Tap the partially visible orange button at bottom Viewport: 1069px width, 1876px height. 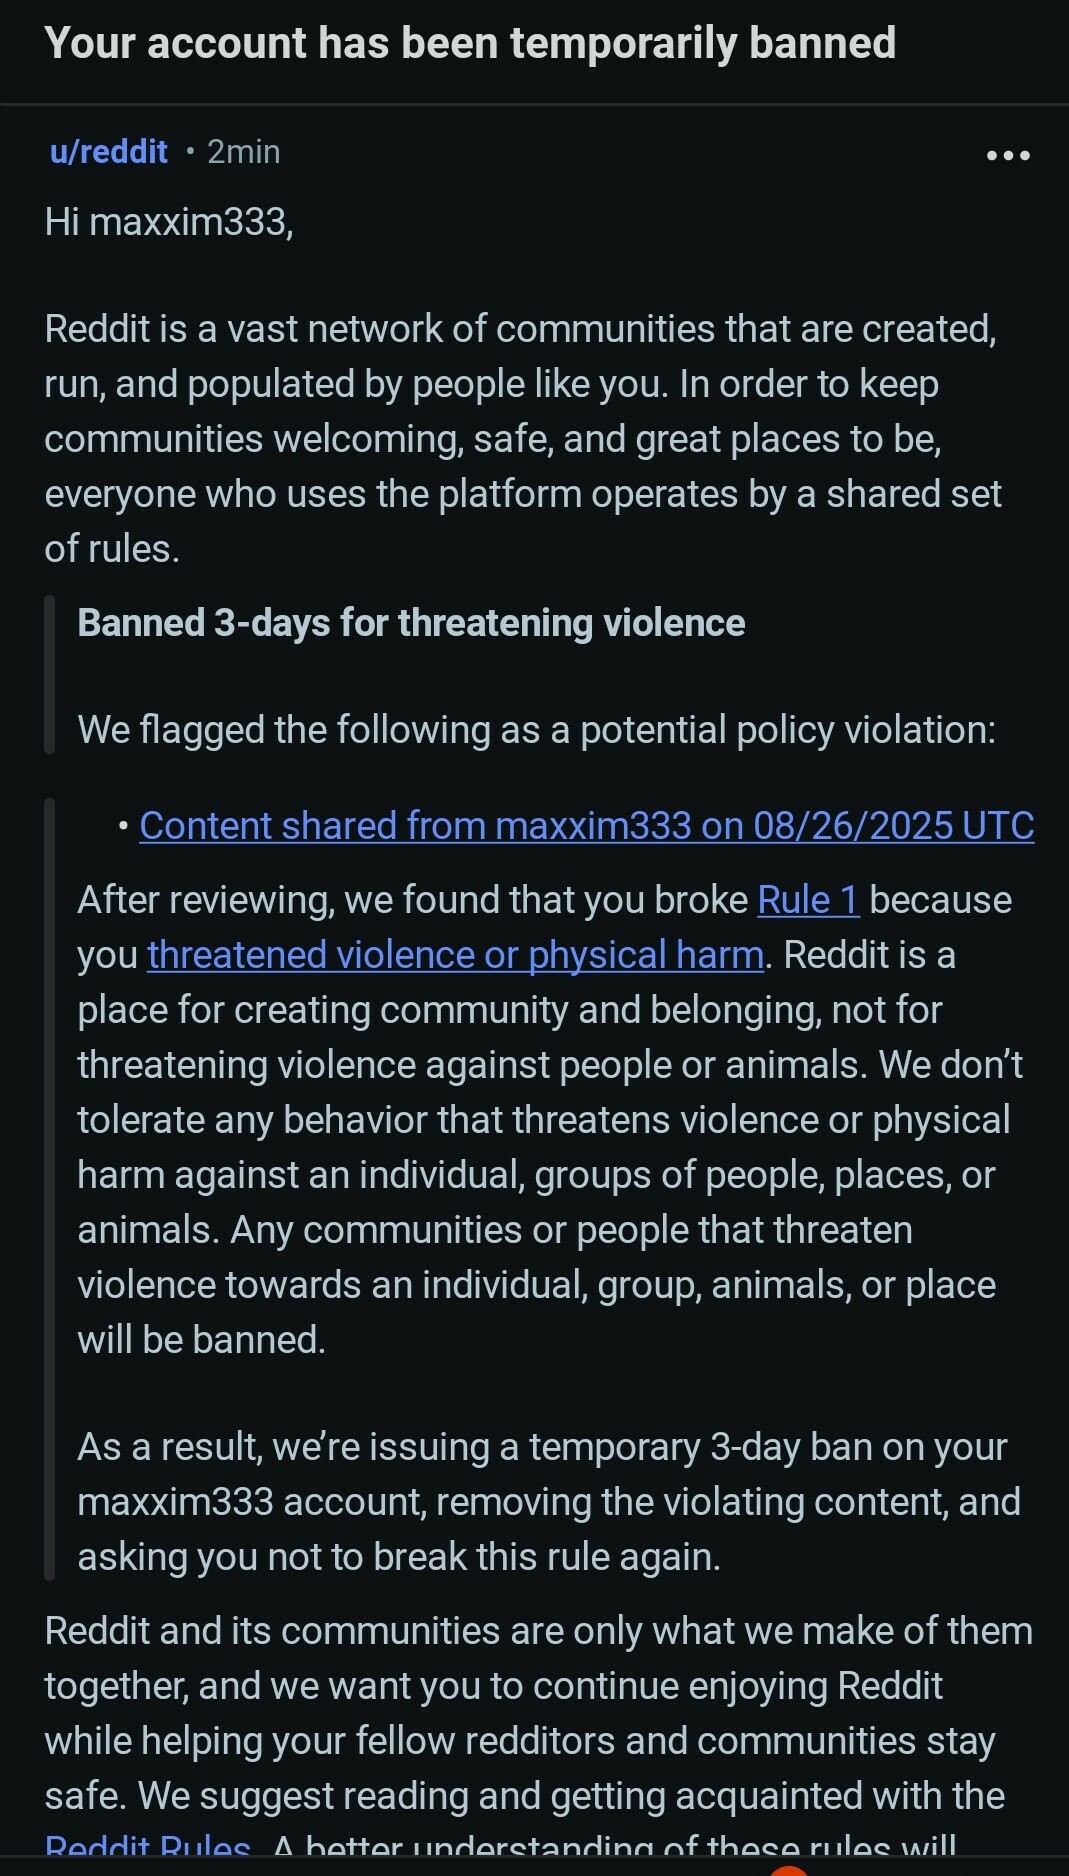click(x=789, y=1870)
